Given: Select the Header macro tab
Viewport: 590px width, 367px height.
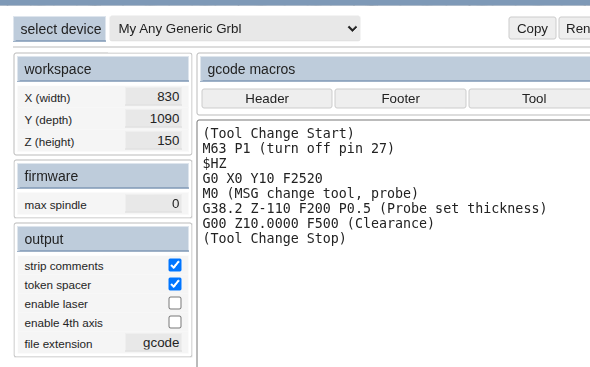Looking at the screenshot, I should point(267,99).
